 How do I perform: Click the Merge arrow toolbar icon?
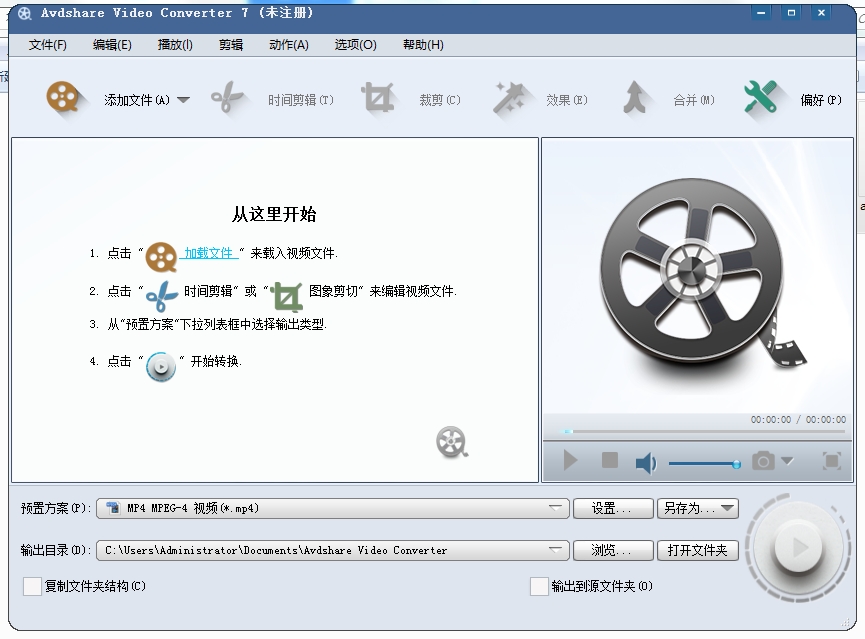click(x=634, y=97)
